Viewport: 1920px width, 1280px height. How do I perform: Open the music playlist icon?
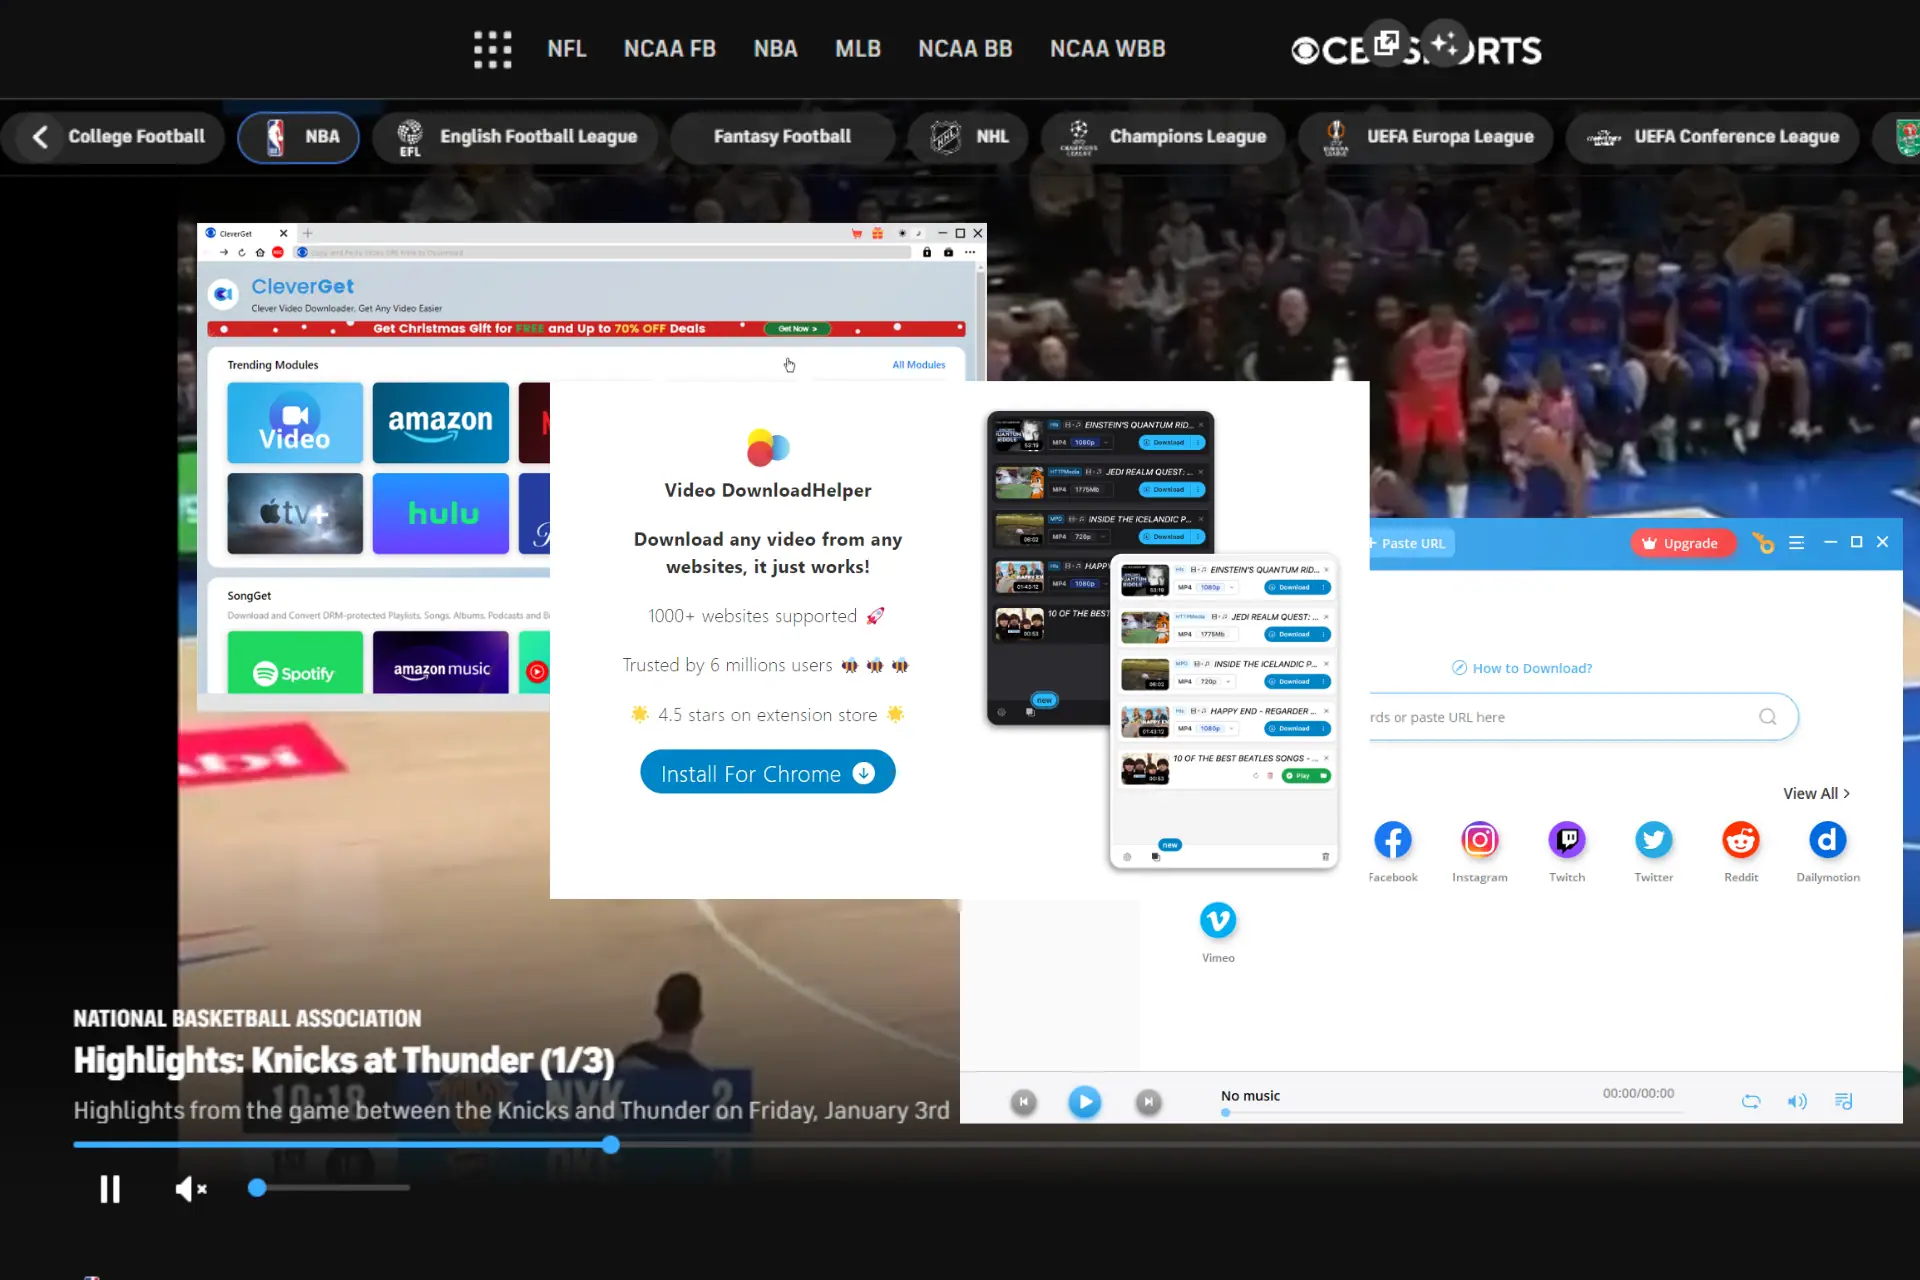coord(1844,1101)
